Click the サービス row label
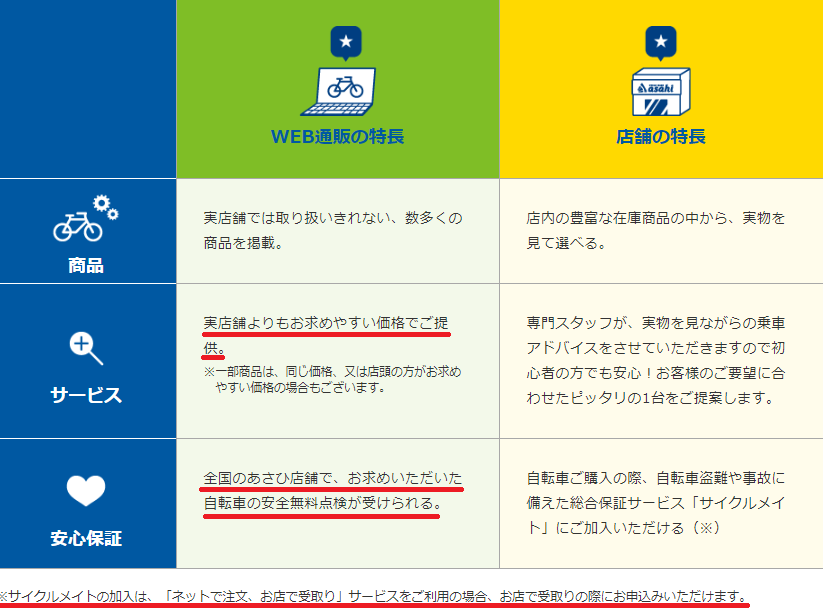Screen dimensions: 823x609 (x=86, y=395)
